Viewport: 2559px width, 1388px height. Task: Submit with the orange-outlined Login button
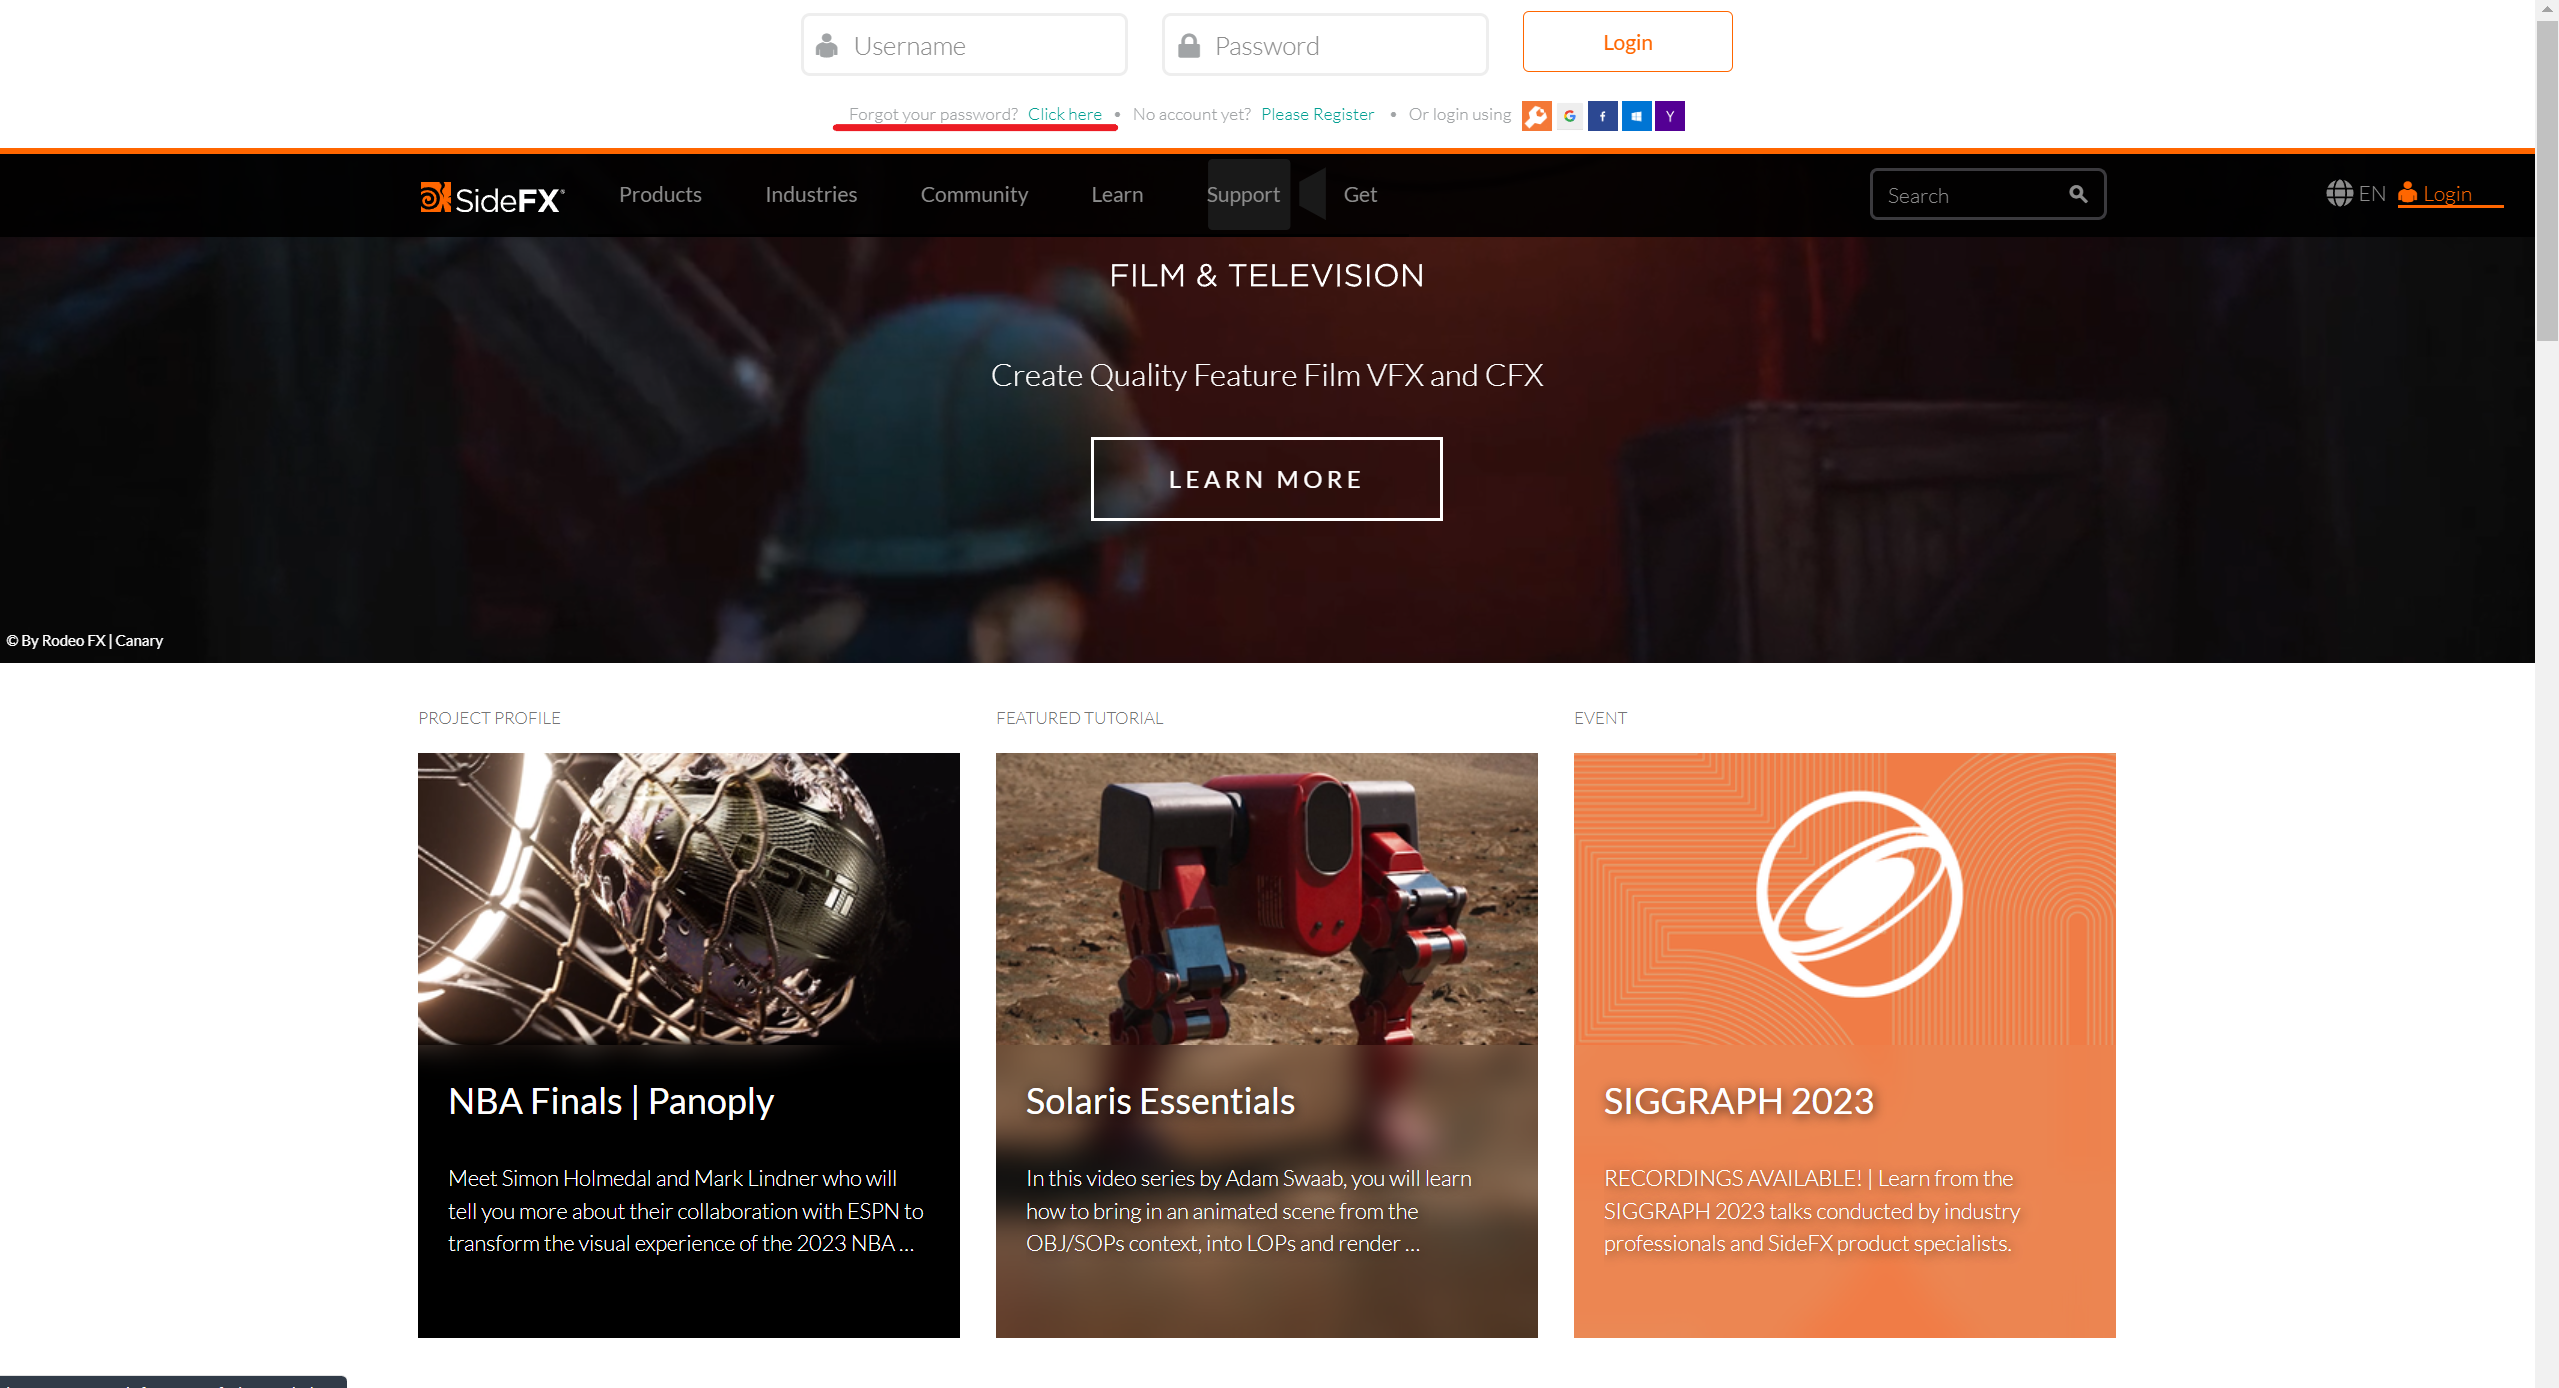(x=1627, y=42)
